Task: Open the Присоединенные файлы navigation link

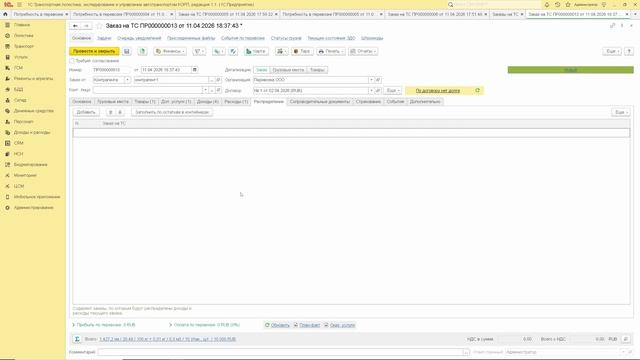Action: coord(191,38)
